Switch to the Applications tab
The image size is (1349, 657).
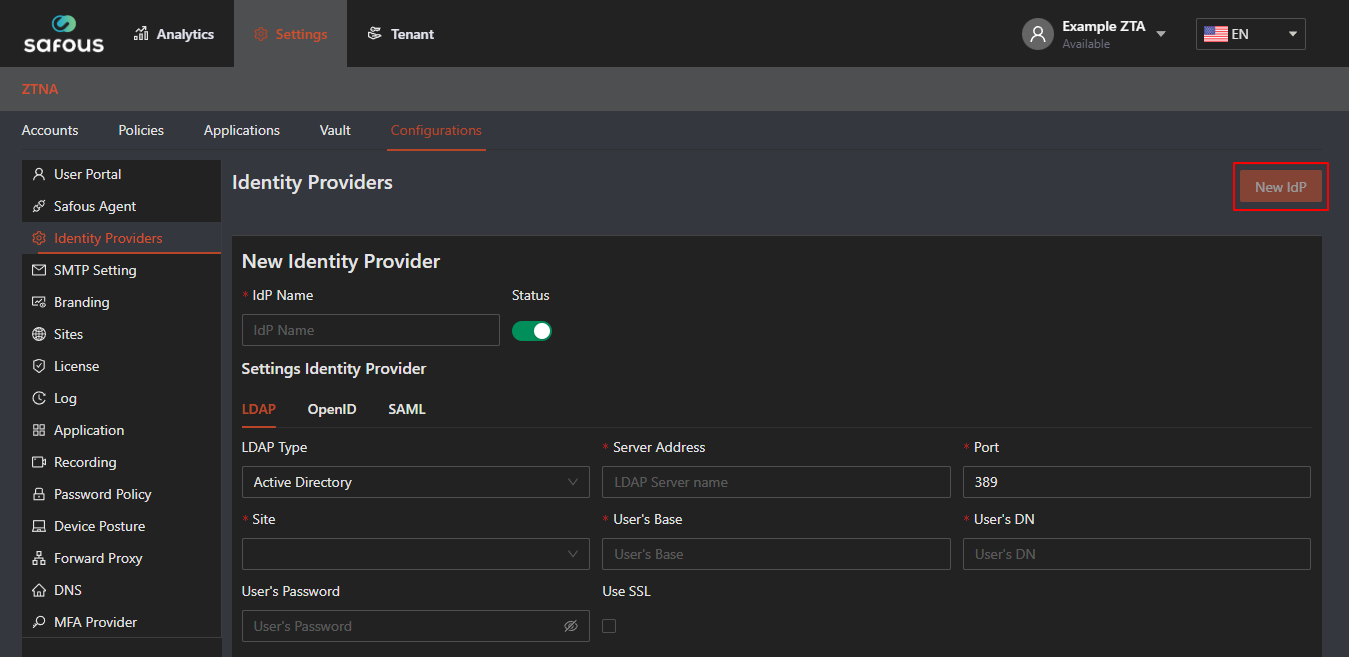pos(242,130)
